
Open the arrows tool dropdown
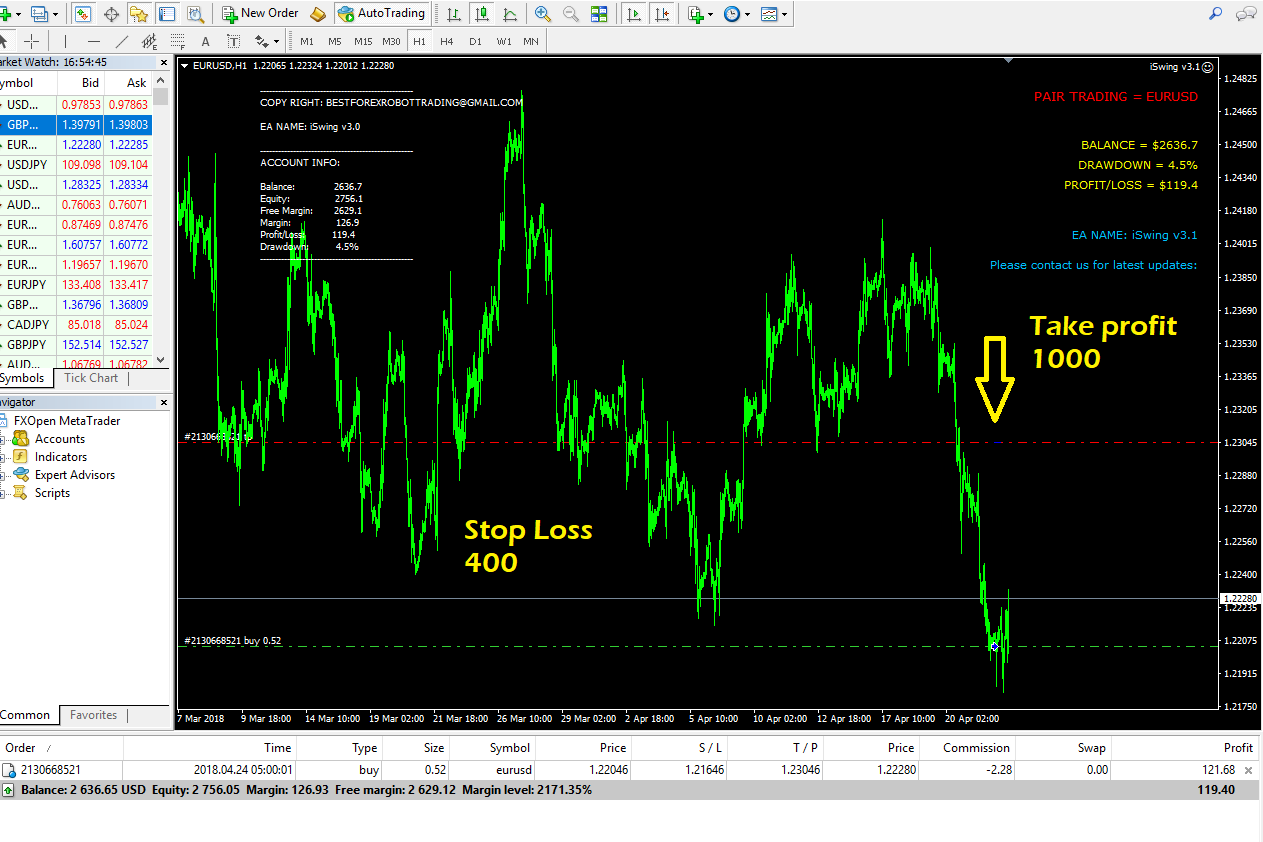277,41
